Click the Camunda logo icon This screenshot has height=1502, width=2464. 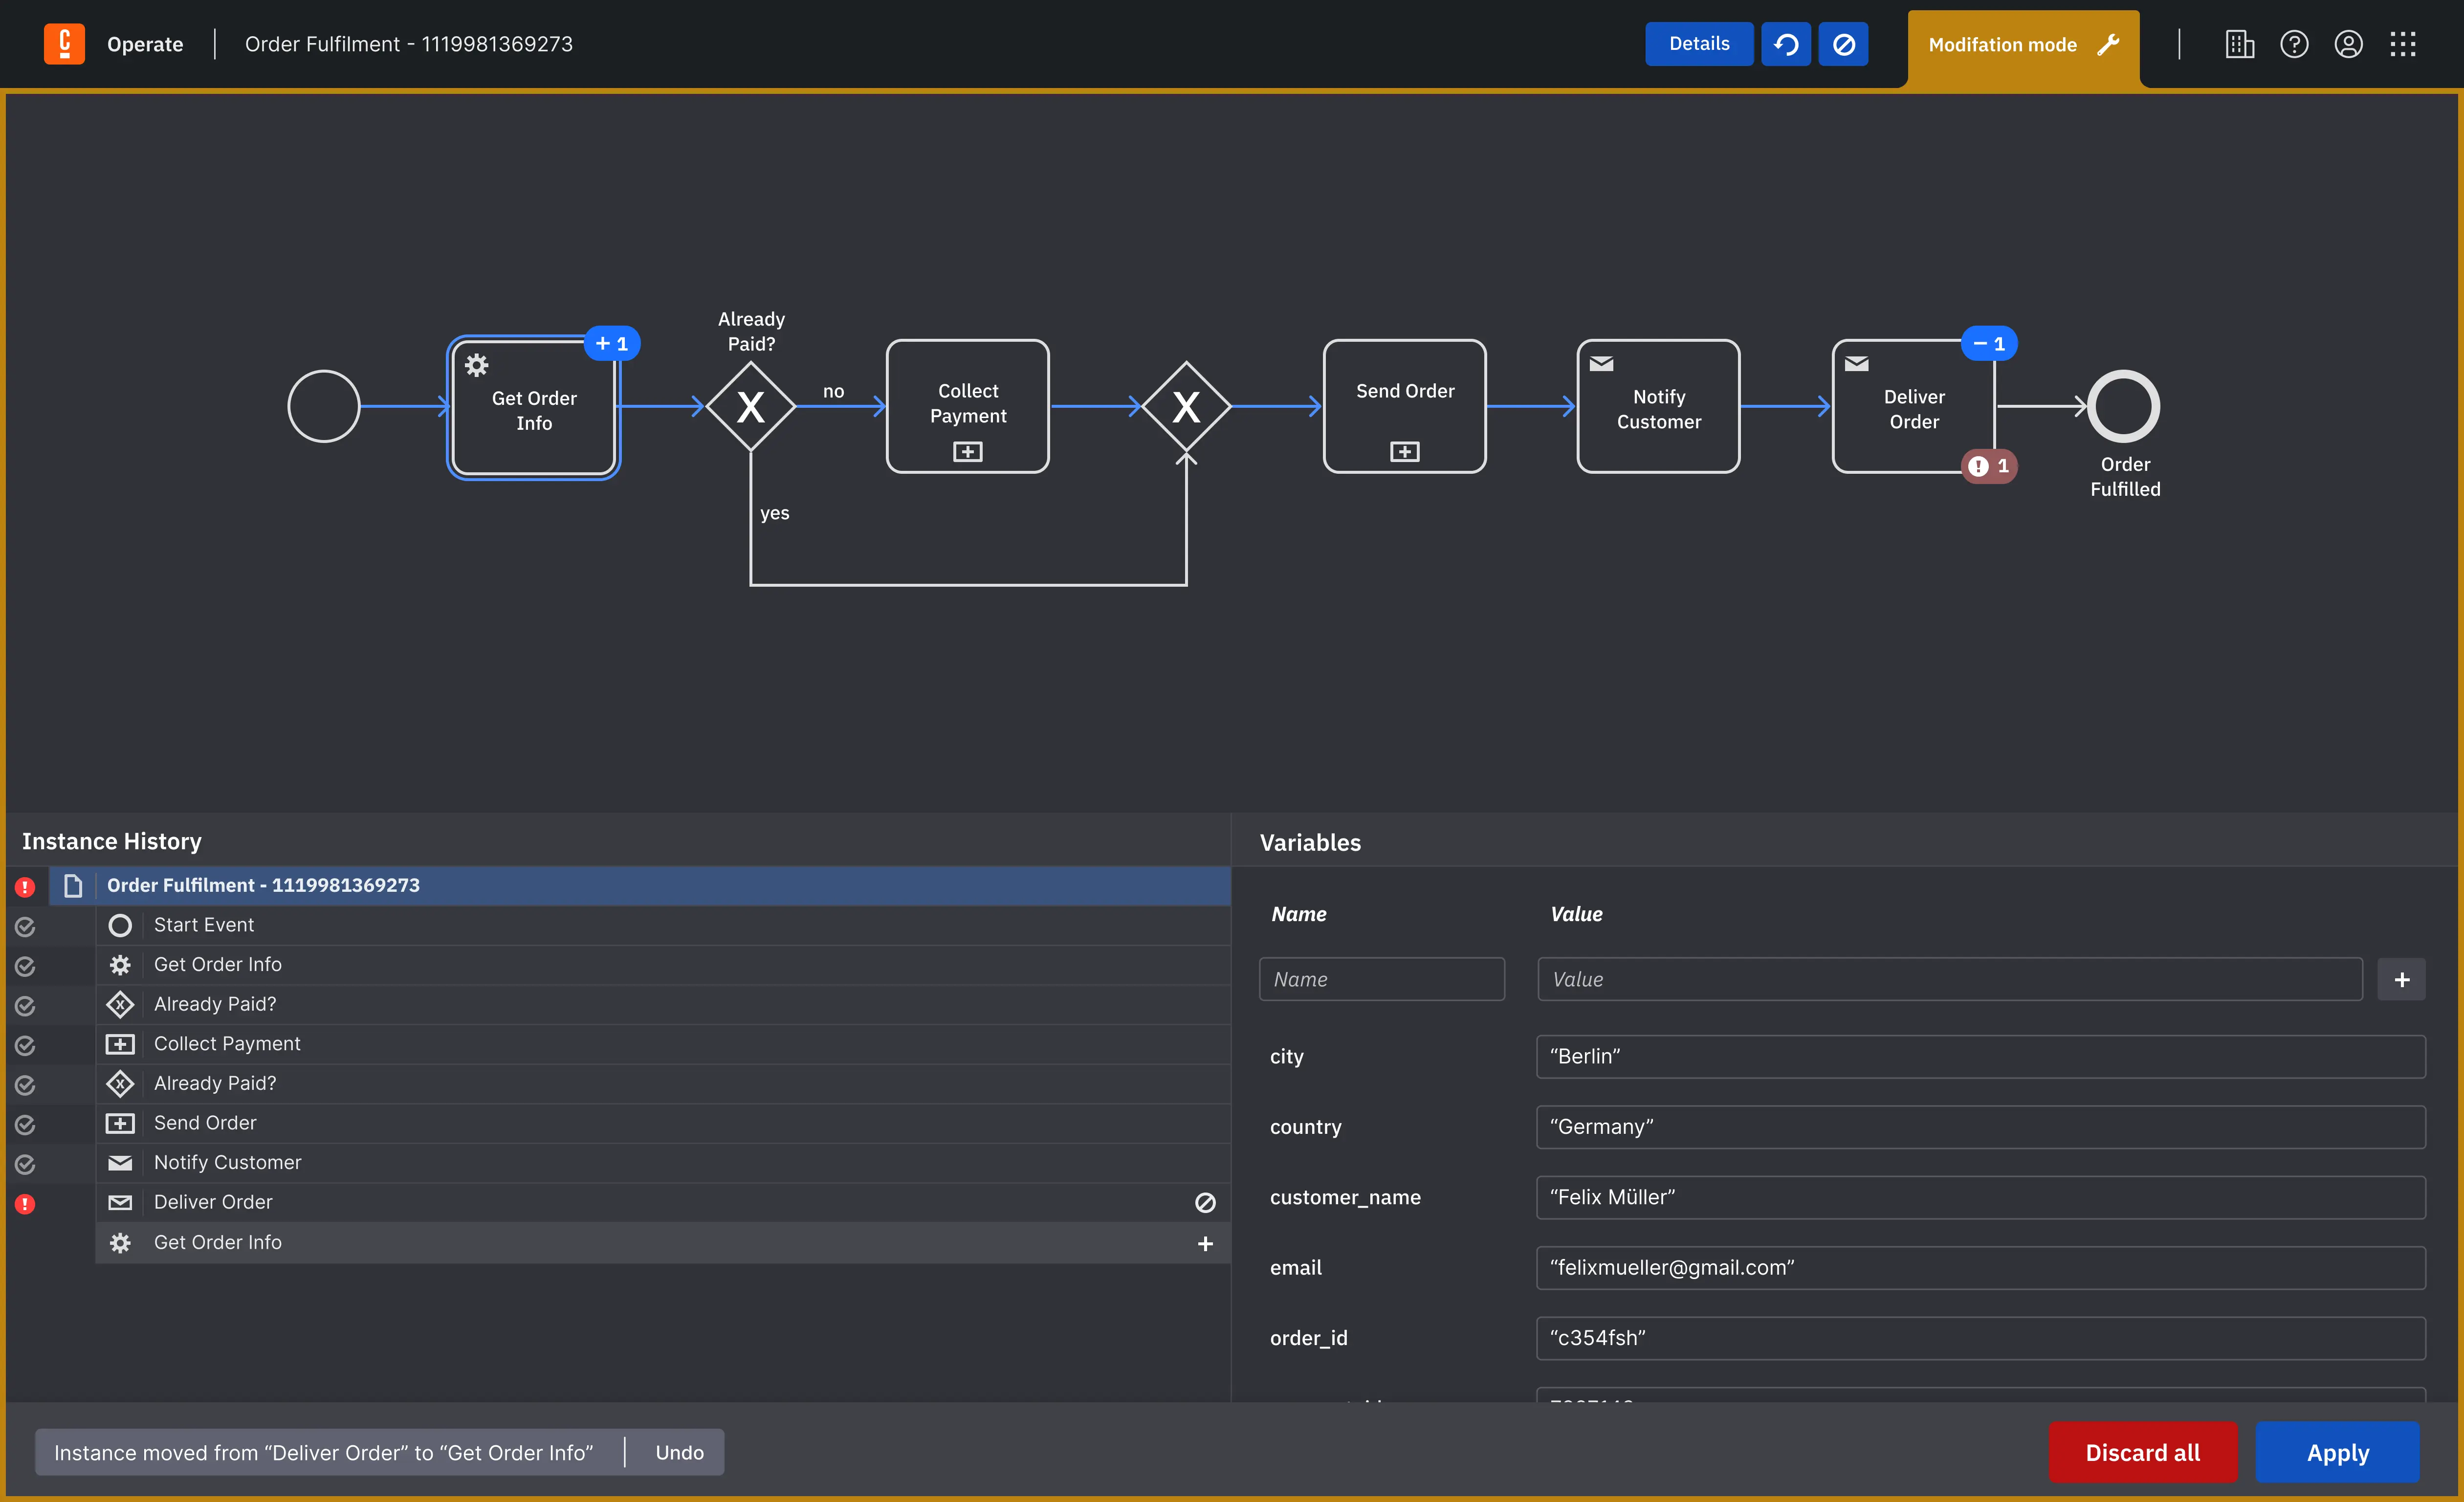tap(64, 44)
